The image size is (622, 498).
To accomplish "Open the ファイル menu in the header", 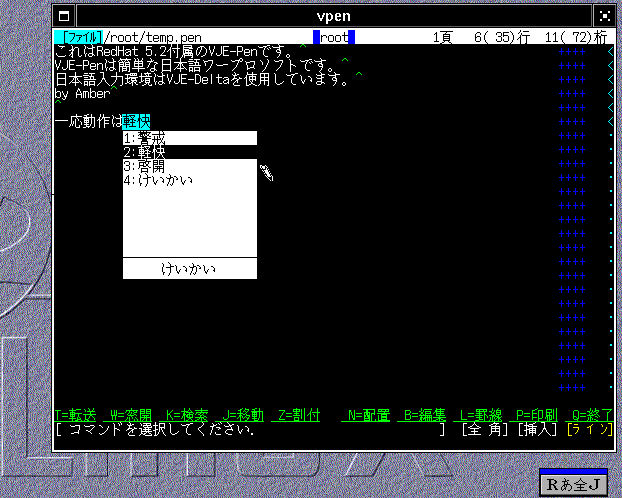I will [78, 37].
